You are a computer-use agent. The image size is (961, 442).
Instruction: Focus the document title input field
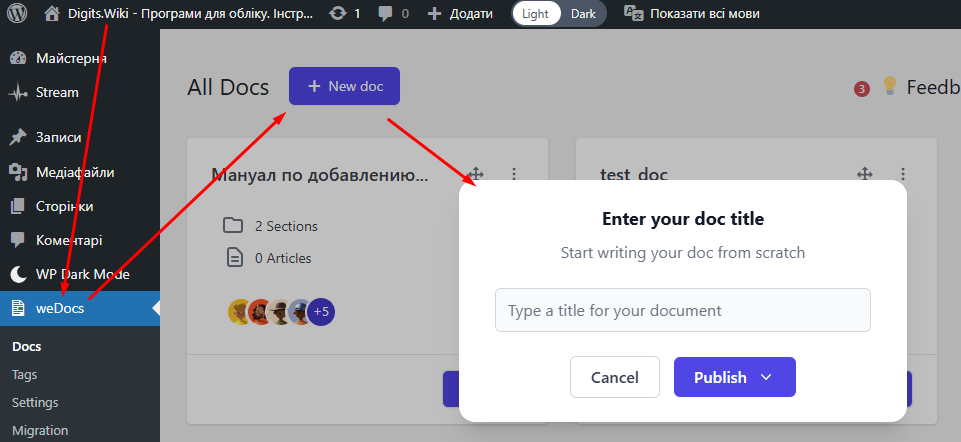point(683,310)
